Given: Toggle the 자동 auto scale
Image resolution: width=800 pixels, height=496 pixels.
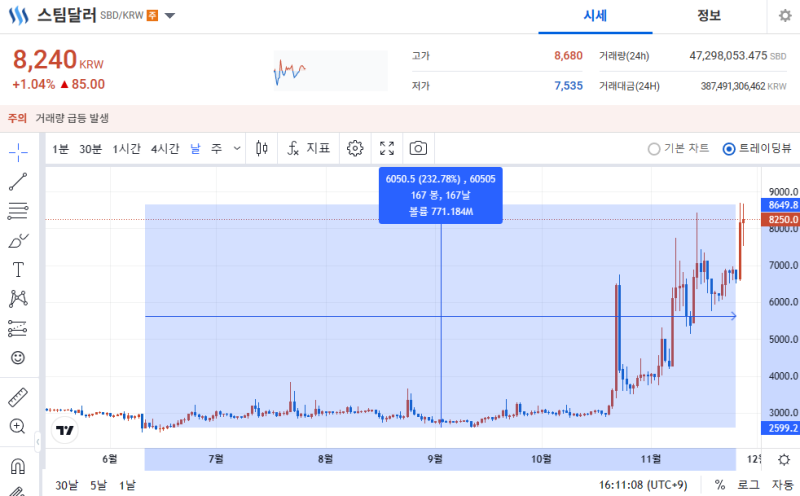Looking at the screenshot, I should coord(782,485).
